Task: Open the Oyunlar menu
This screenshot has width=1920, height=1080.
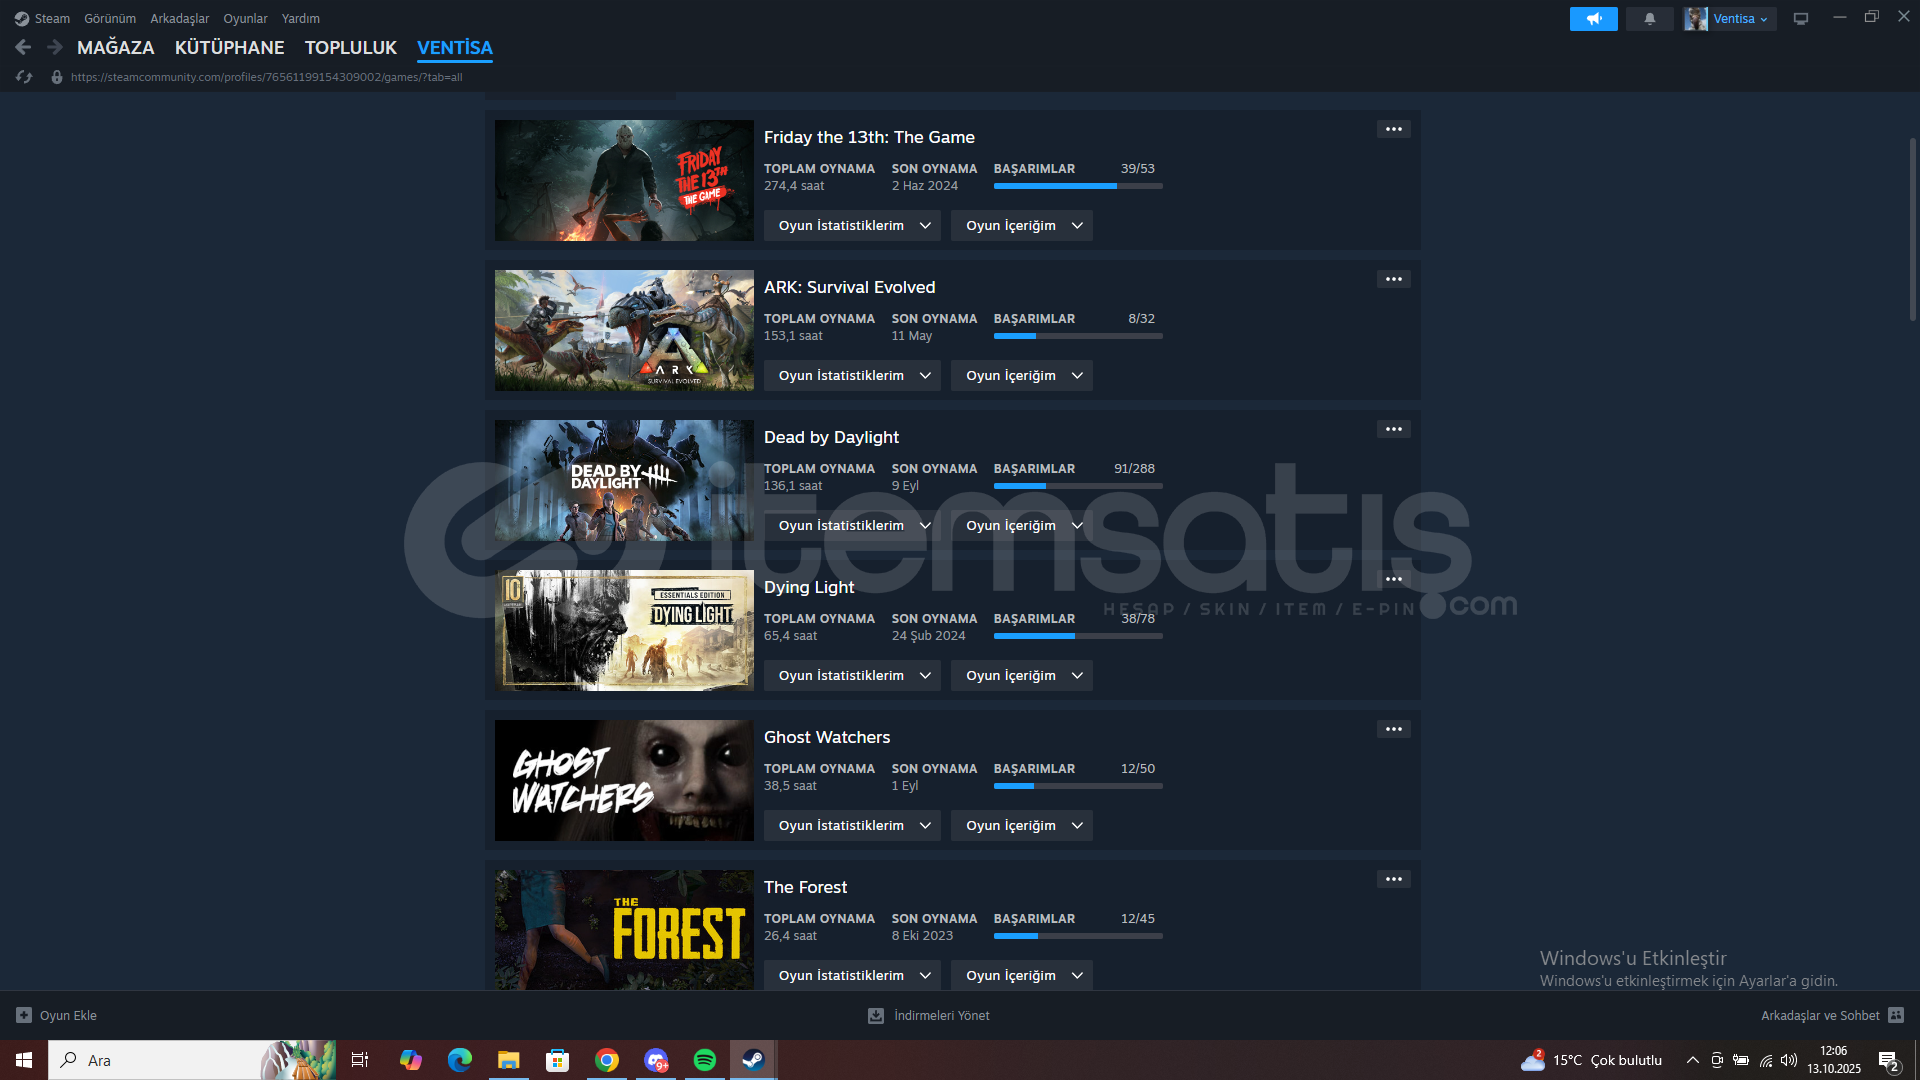Action: pos(245,19)
